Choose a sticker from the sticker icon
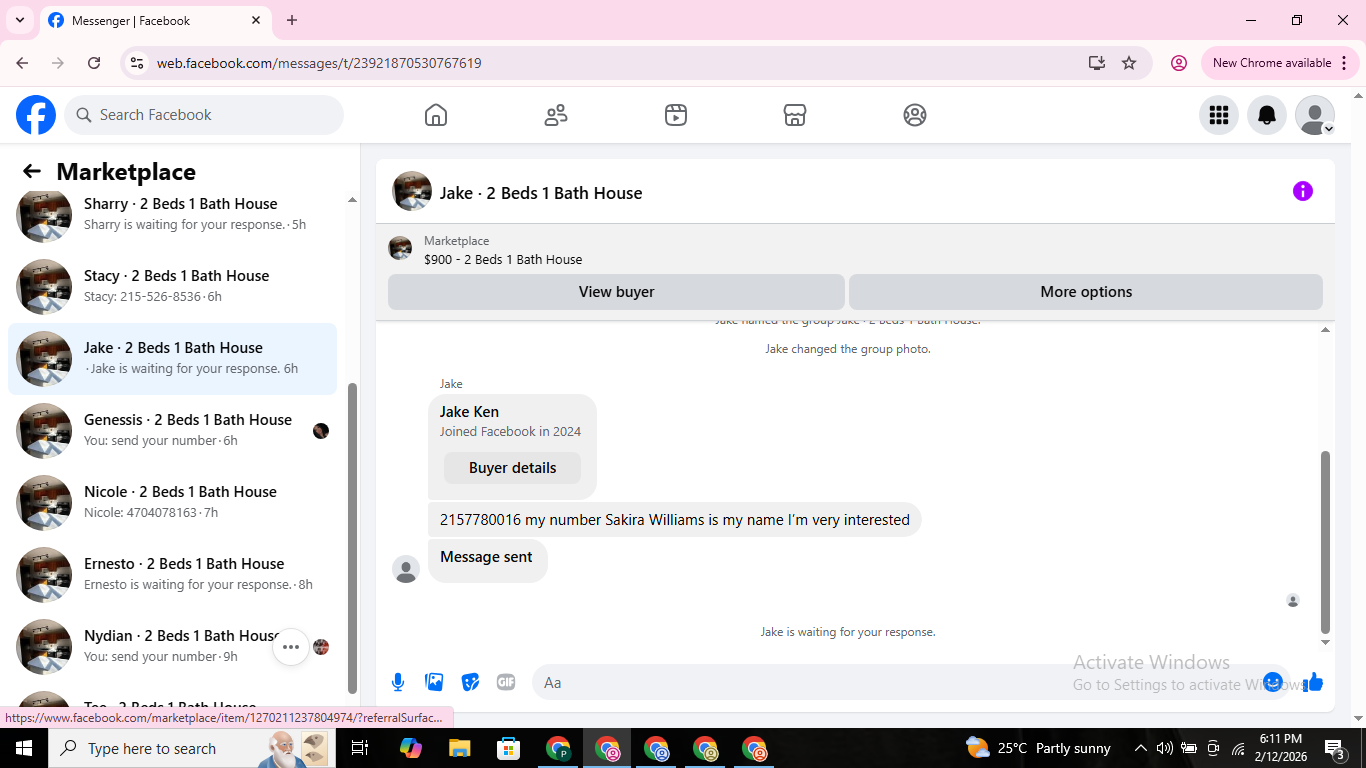 point(470,682)
